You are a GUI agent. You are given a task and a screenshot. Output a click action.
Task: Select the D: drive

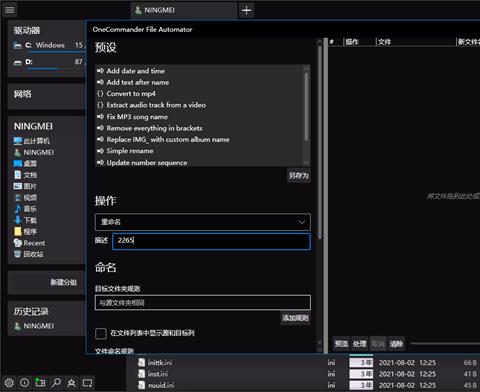[49, 62]
